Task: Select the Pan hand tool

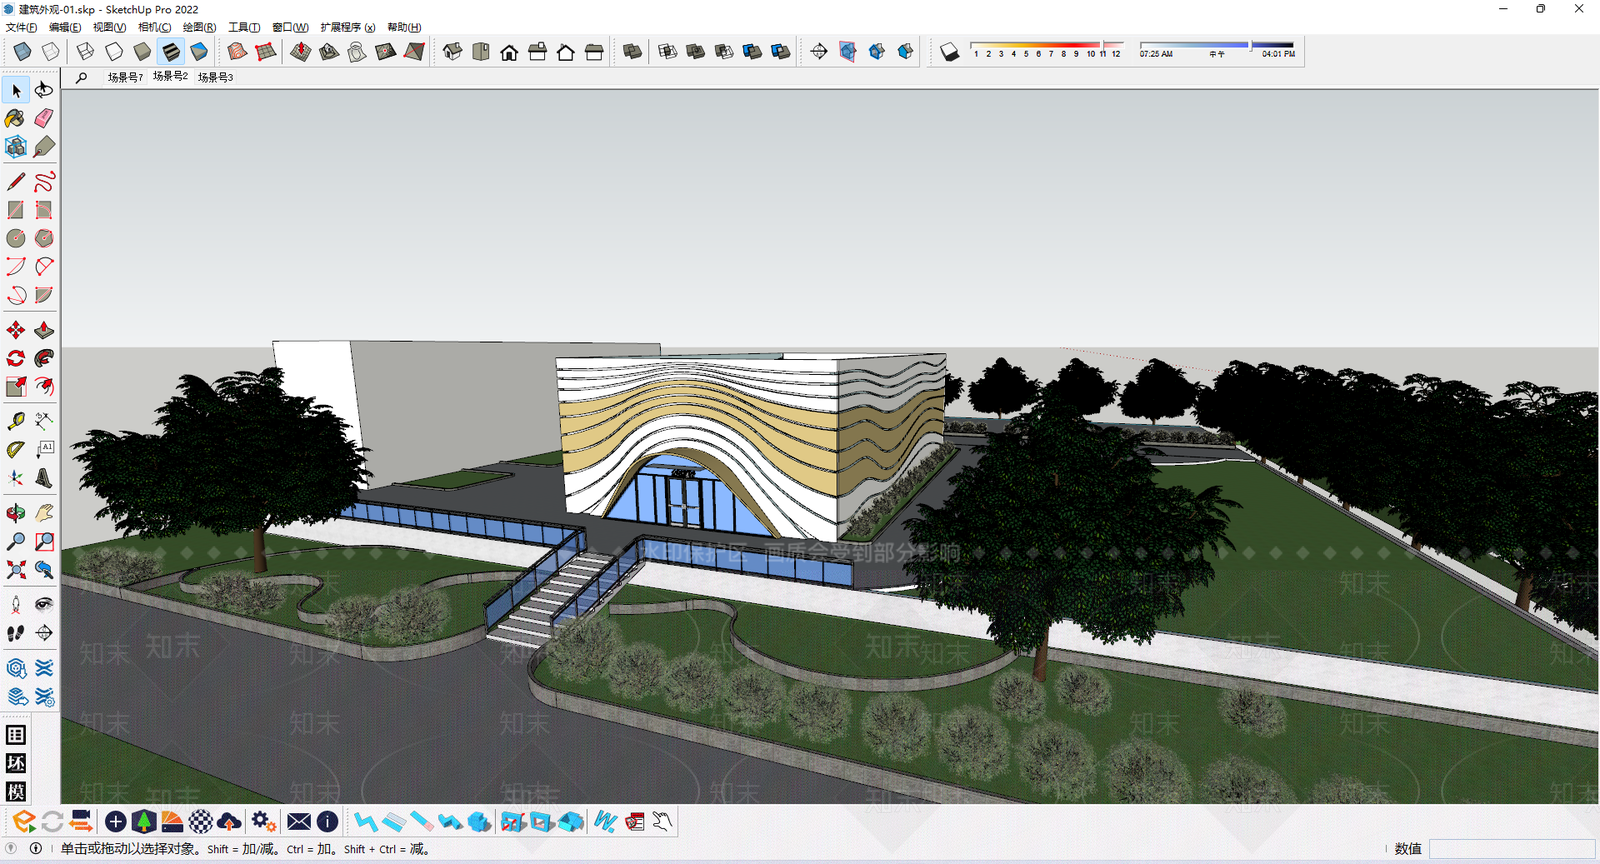Action: pyautogui.click(x=44, y=513)
